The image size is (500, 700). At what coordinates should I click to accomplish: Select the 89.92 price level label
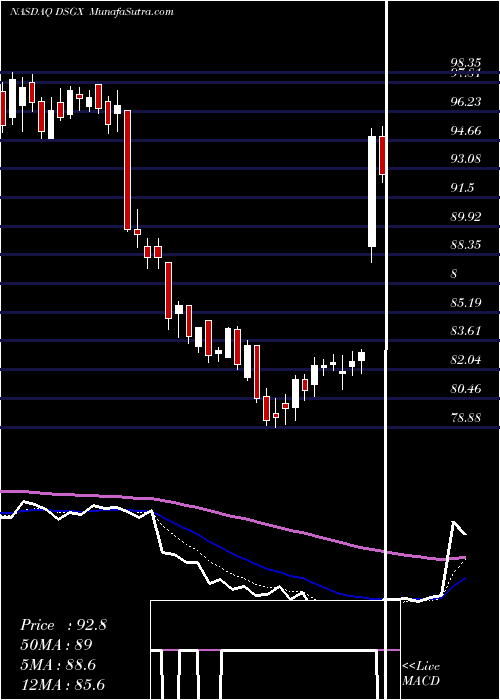tap(466, 217)
